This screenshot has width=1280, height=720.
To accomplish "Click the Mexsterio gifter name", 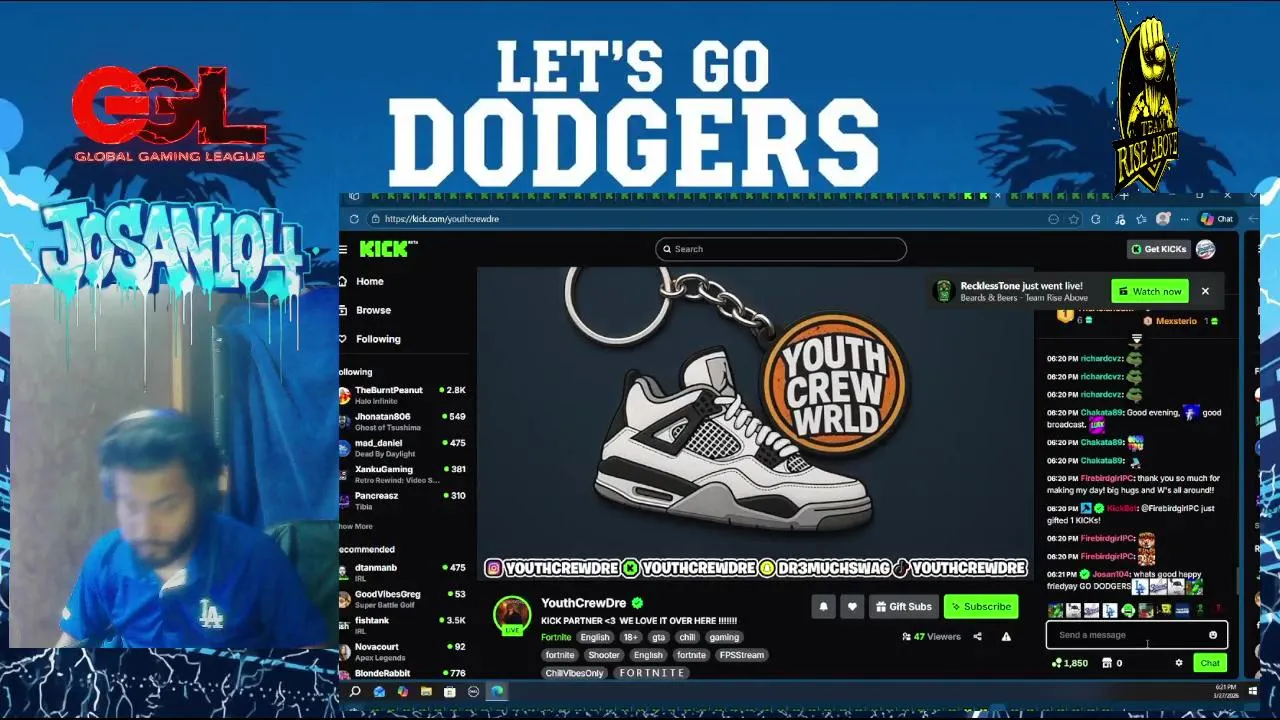I will coord(1176,321).
